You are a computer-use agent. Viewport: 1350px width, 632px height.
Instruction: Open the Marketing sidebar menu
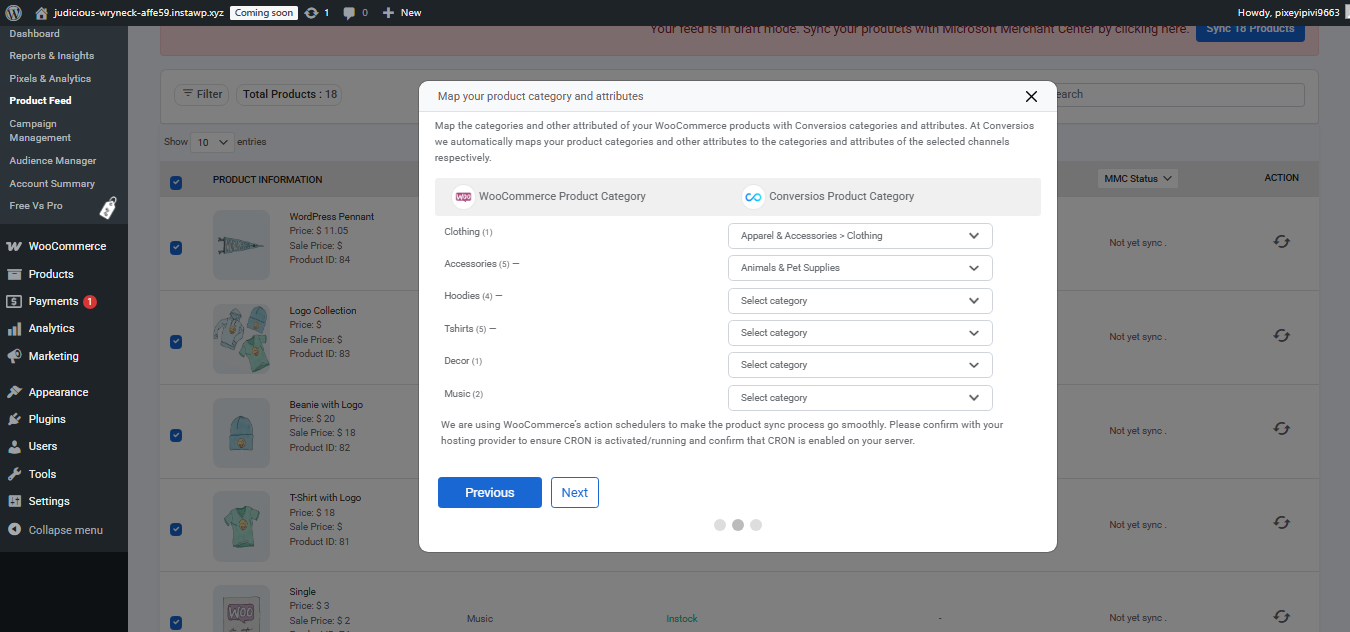(x=64, y=356)
